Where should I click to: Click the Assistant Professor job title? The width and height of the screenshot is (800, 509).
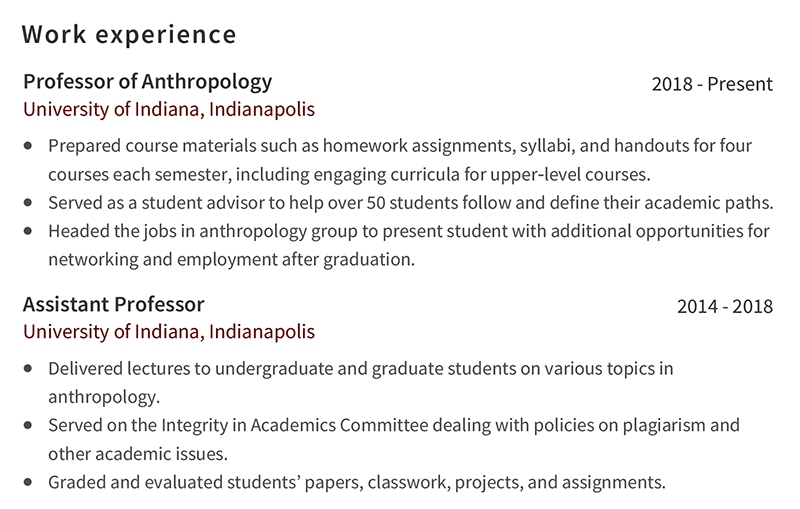(x=113, y=304)
